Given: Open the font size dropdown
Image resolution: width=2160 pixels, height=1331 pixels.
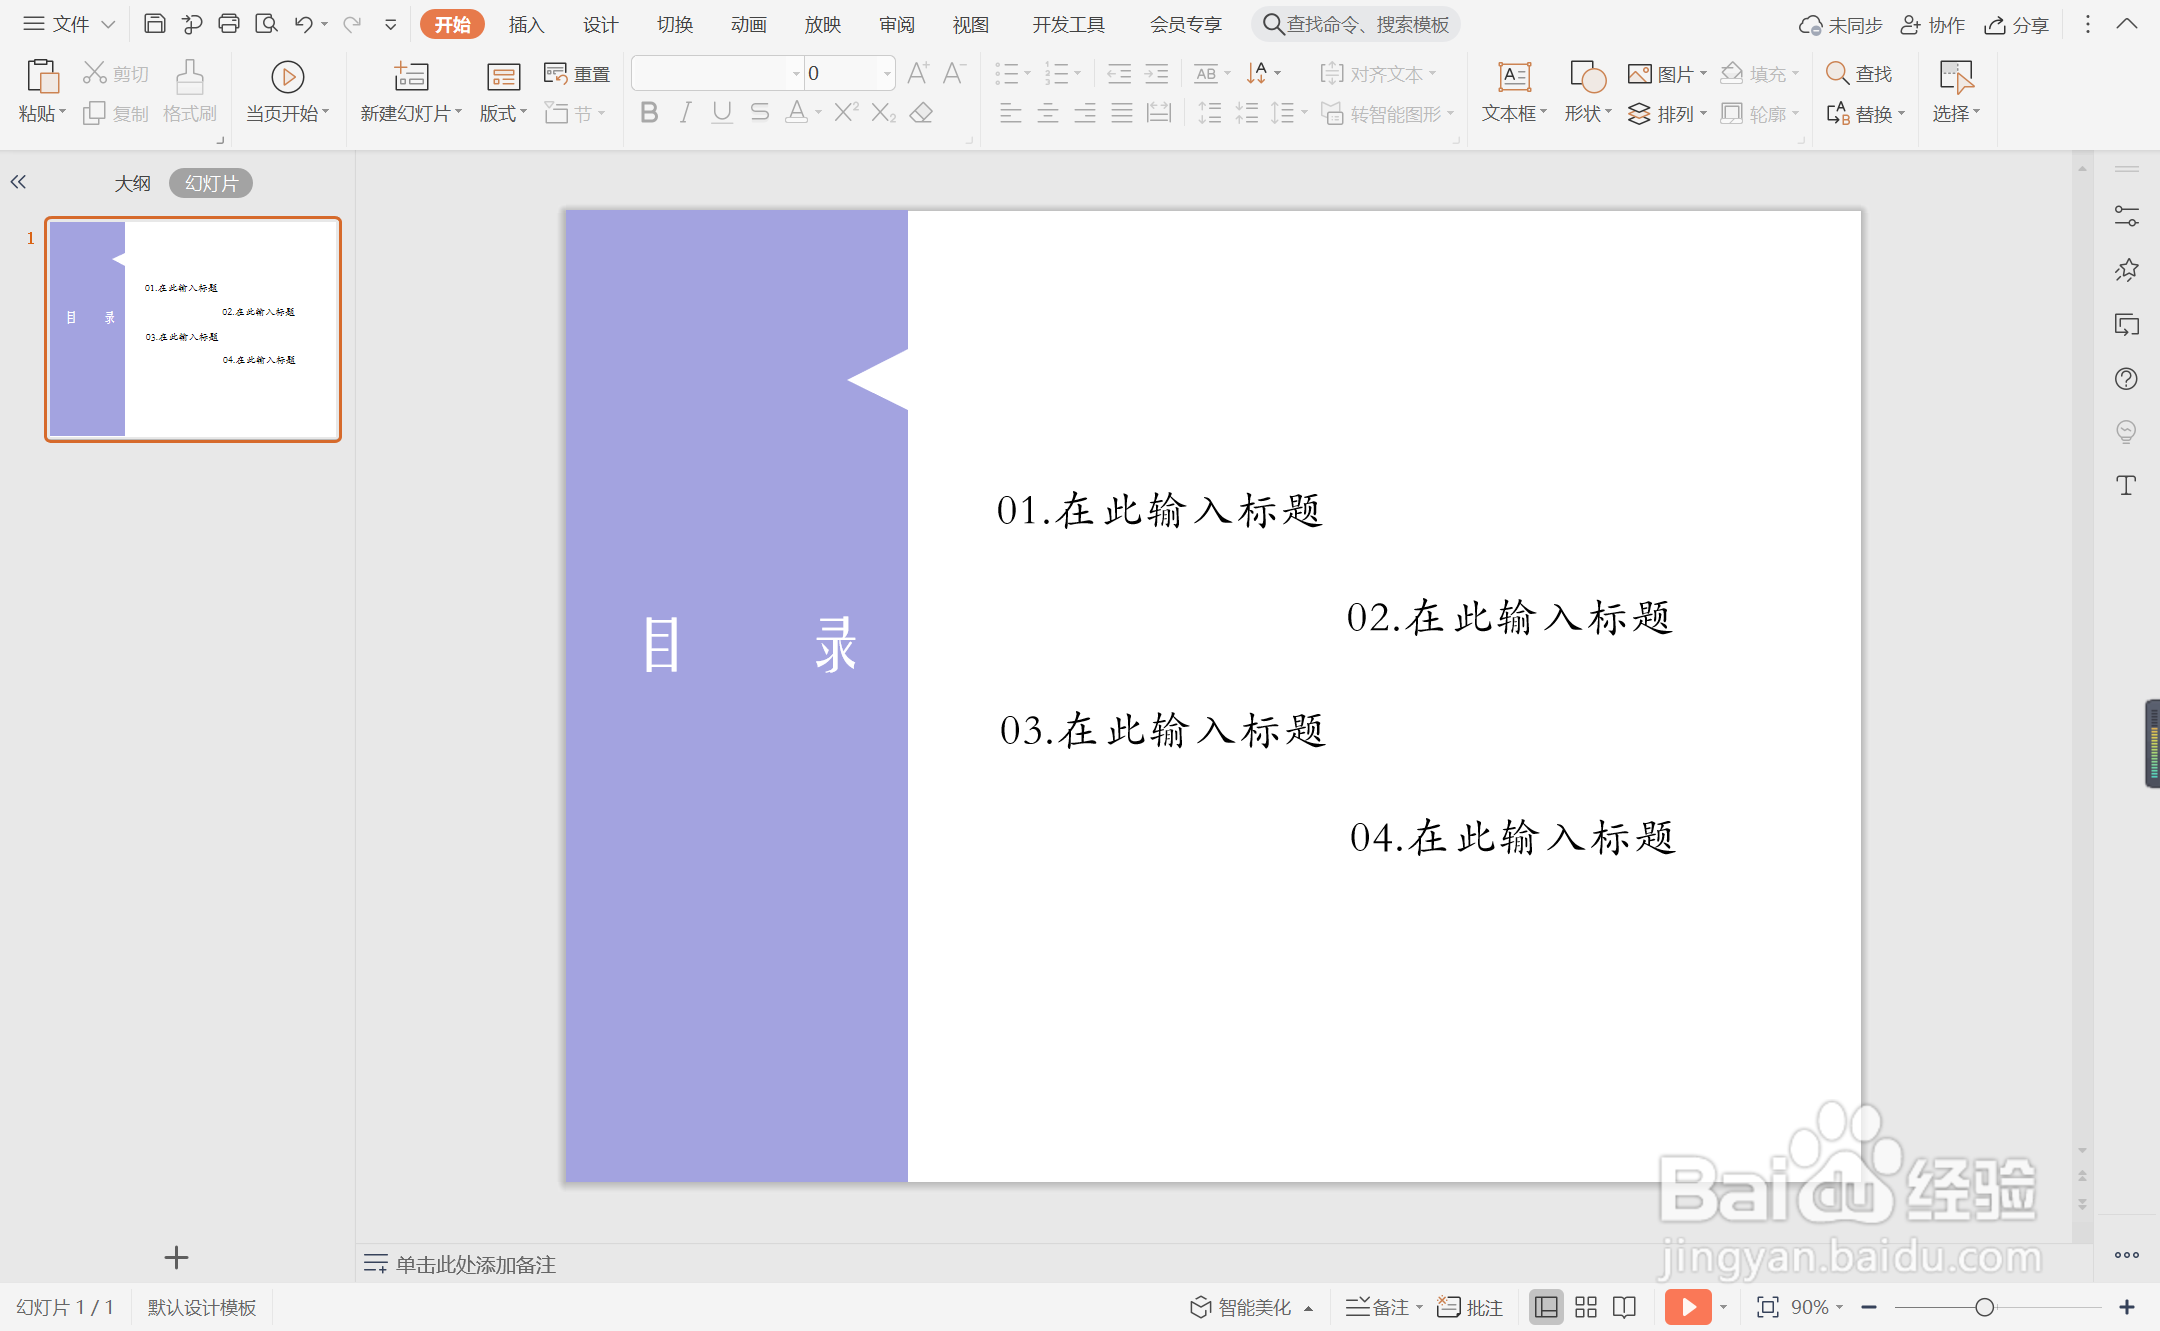Looking at the screenshot, I should click(x=887, y=73).
